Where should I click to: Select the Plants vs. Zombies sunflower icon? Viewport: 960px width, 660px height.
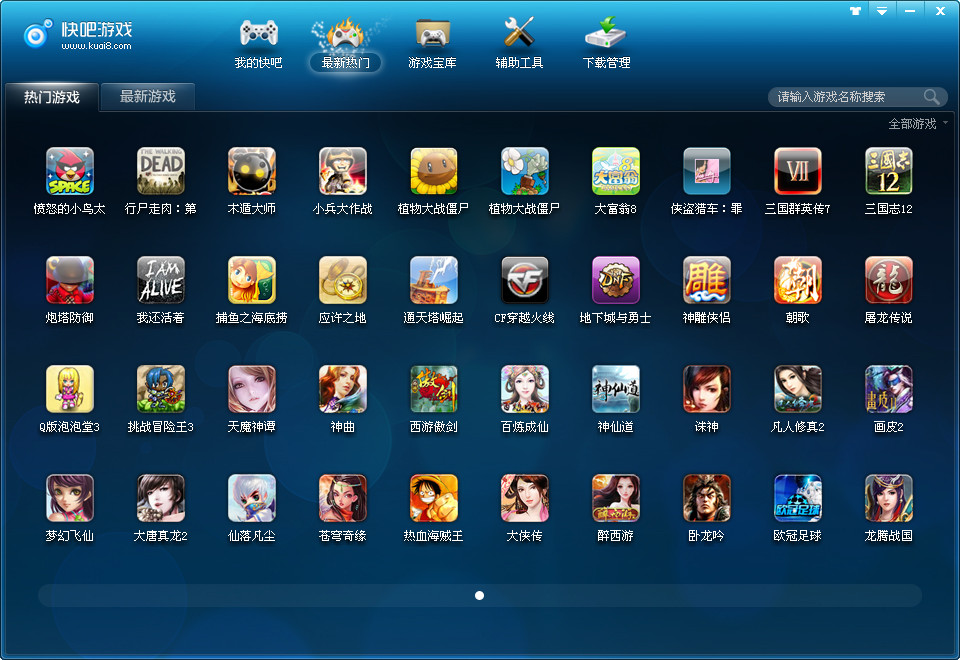pyautogui.click(x=434, y=171)
